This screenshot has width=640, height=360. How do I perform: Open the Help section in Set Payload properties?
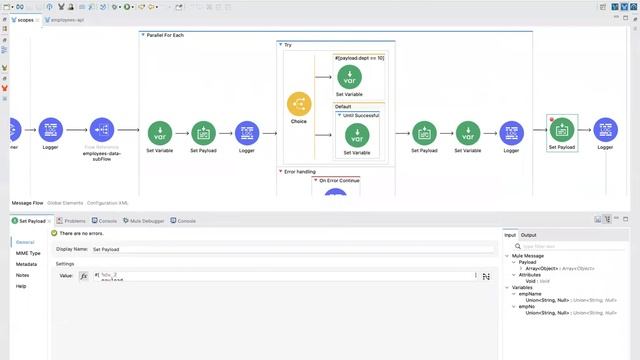pos(21,287)
